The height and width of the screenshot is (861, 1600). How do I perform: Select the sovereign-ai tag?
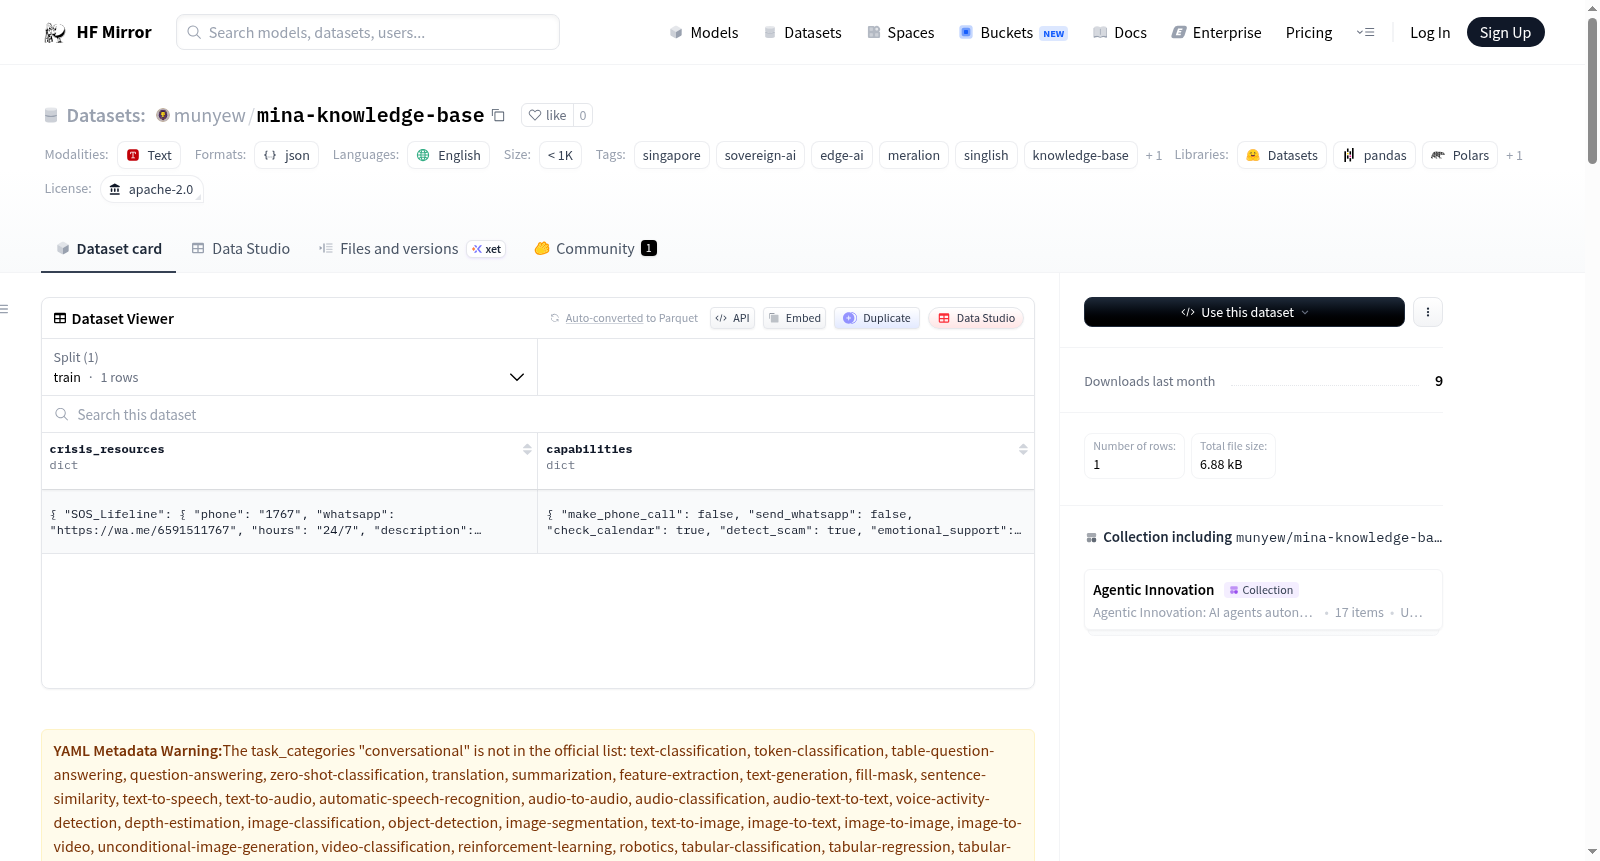[760, 155]
